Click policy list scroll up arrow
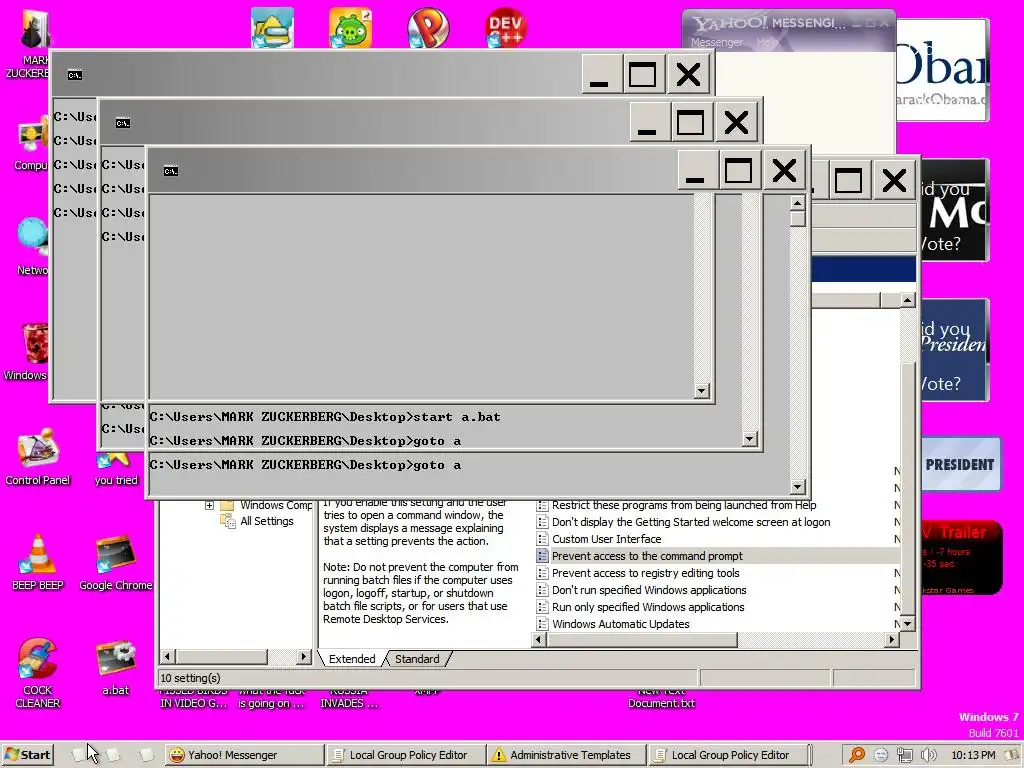Viewport: 1024px width, 768px height. (907, 300)
